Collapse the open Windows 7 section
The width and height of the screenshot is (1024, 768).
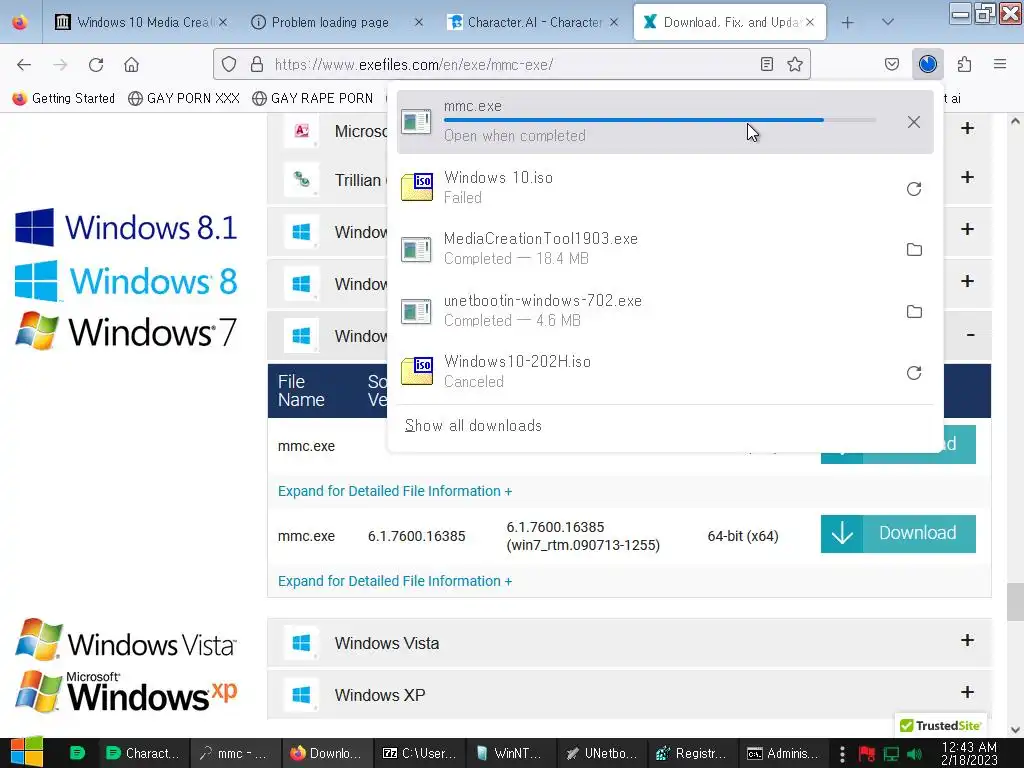click(970, 335)
